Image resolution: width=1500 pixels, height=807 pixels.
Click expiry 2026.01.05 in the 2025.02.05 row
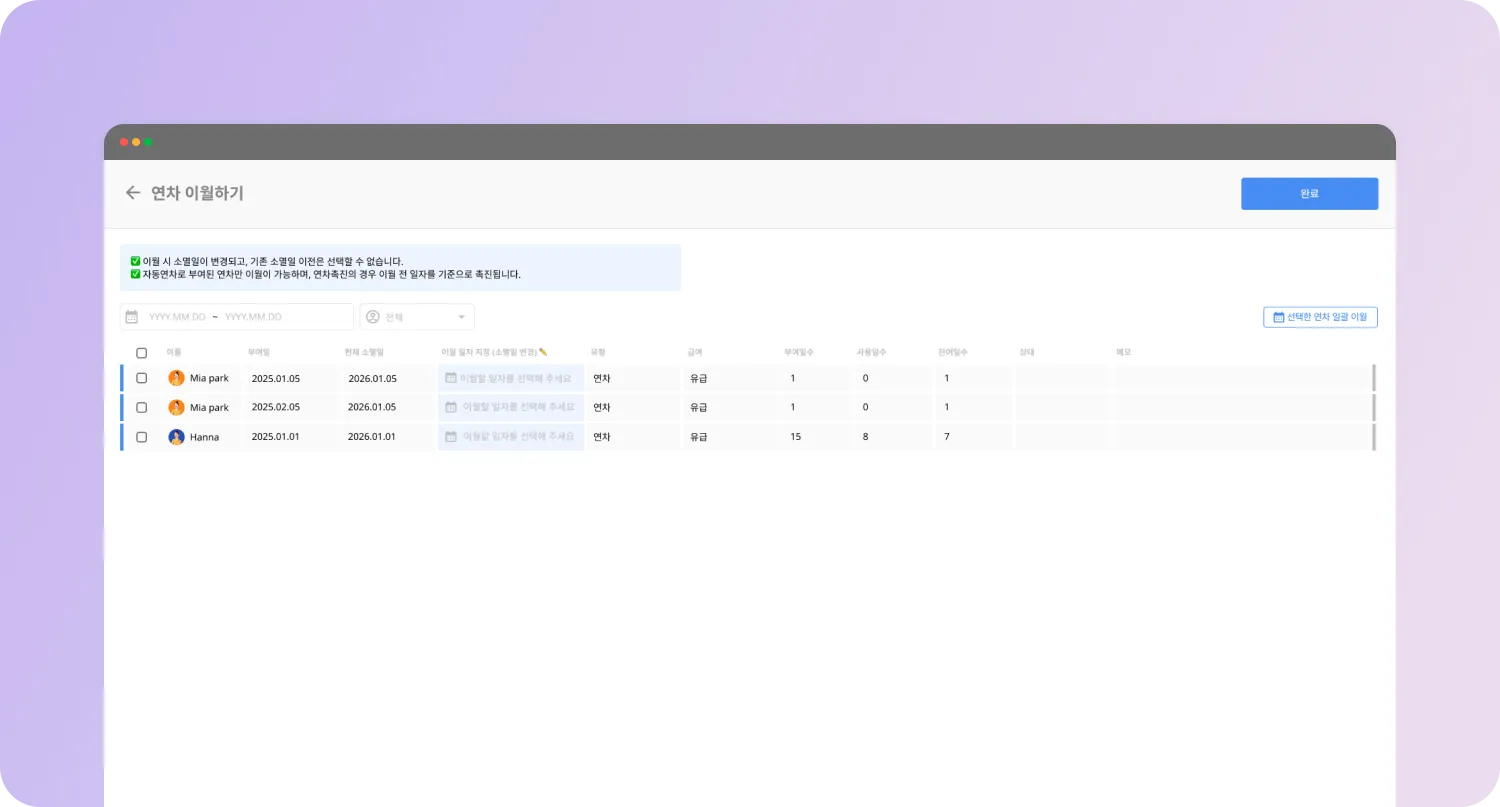(372, 407)
